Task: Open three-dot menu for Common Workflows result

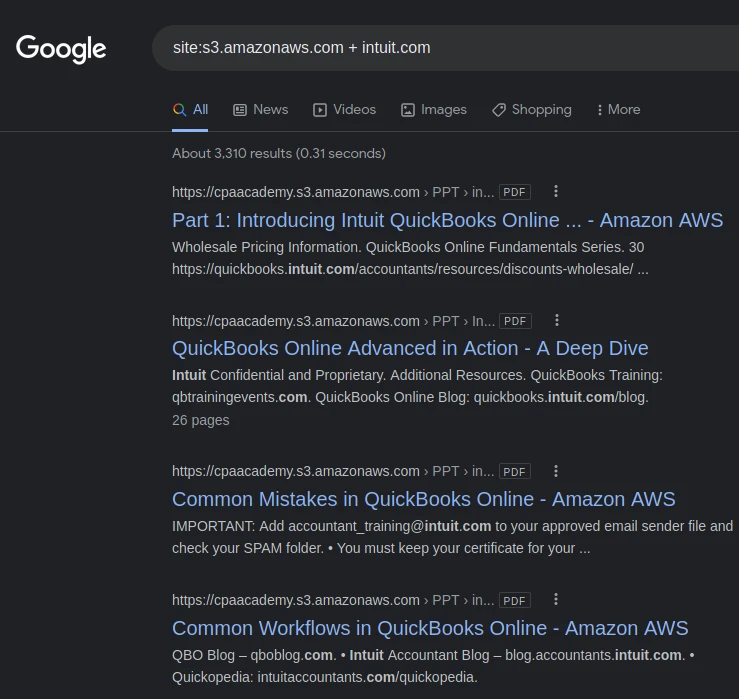Action: tap(557, 600)
